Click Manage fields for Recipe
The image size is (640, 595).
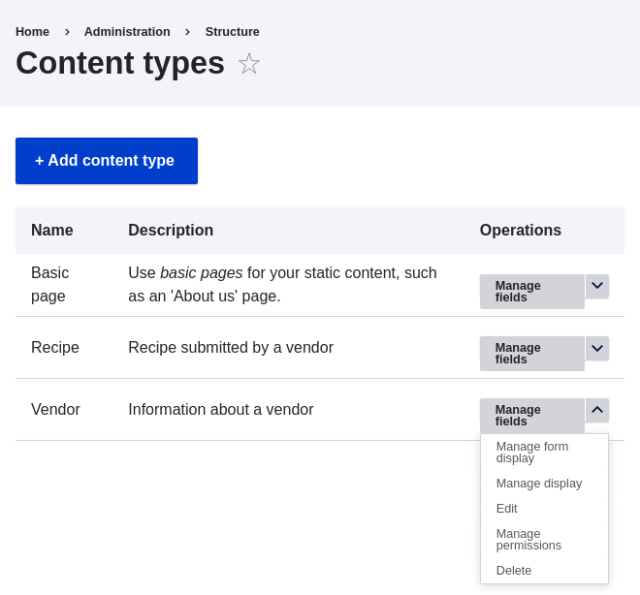pos(531,353)
